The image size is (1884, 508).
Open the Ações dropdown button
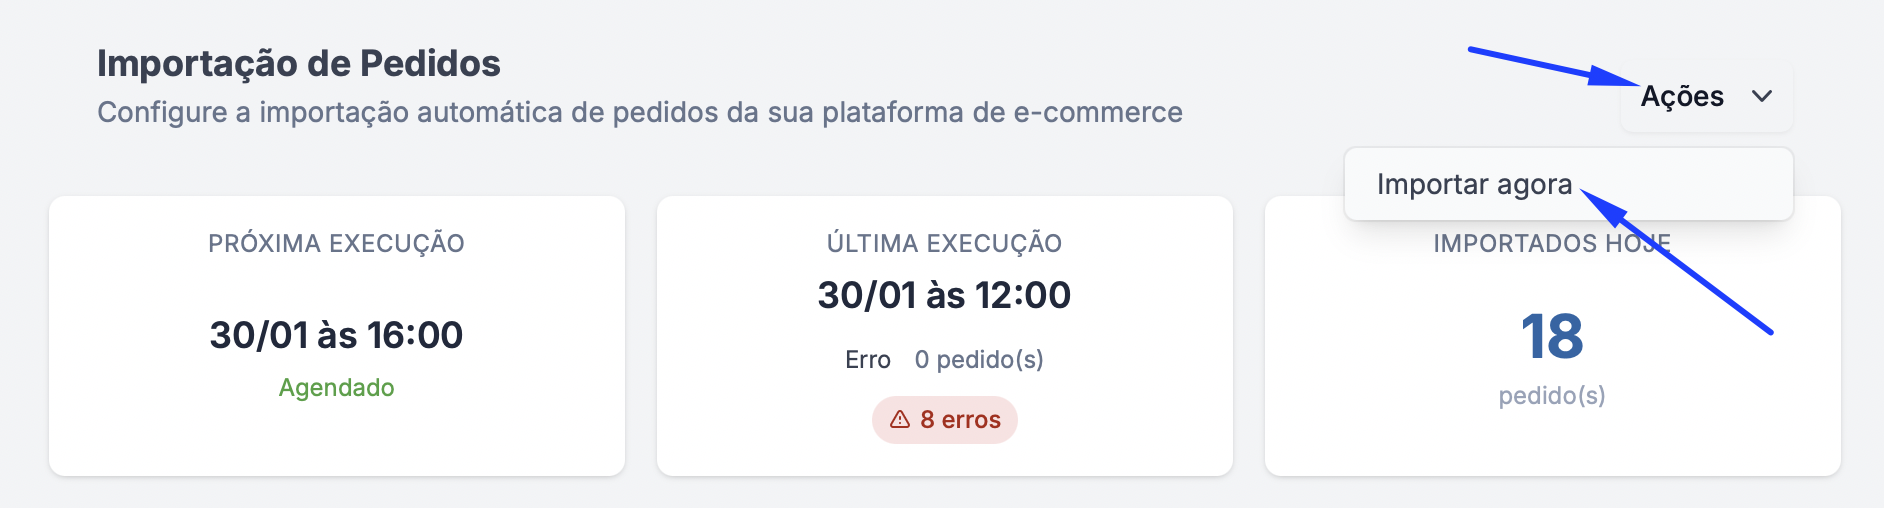tap(1704, 97)
